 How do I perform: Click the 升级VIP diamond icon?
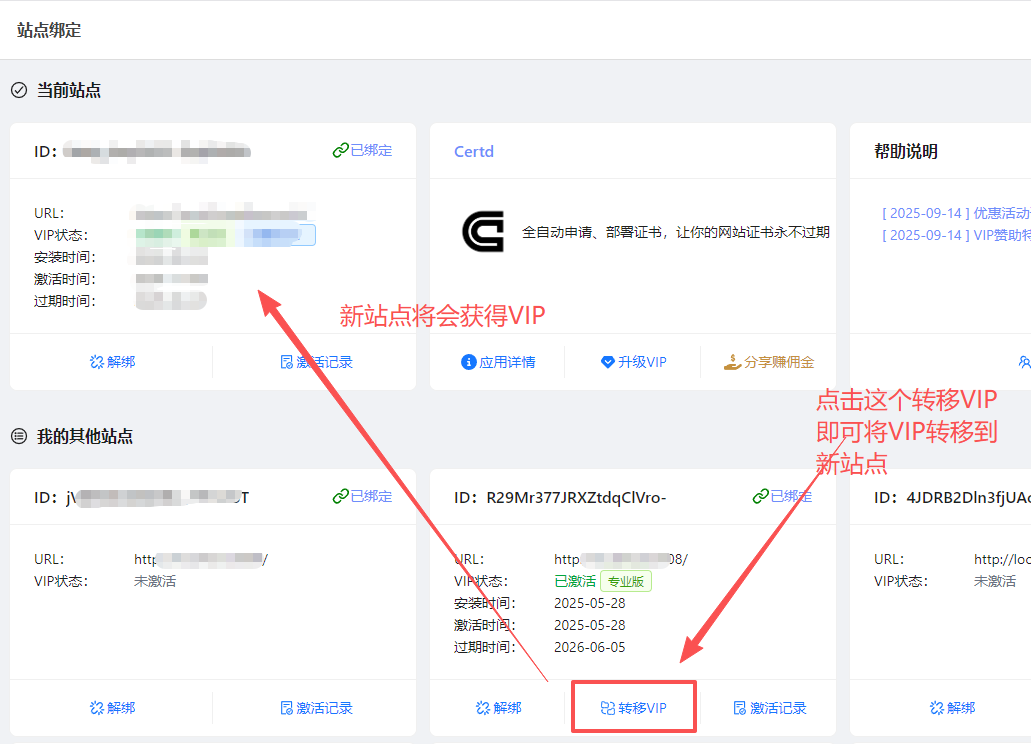point(607,362)
